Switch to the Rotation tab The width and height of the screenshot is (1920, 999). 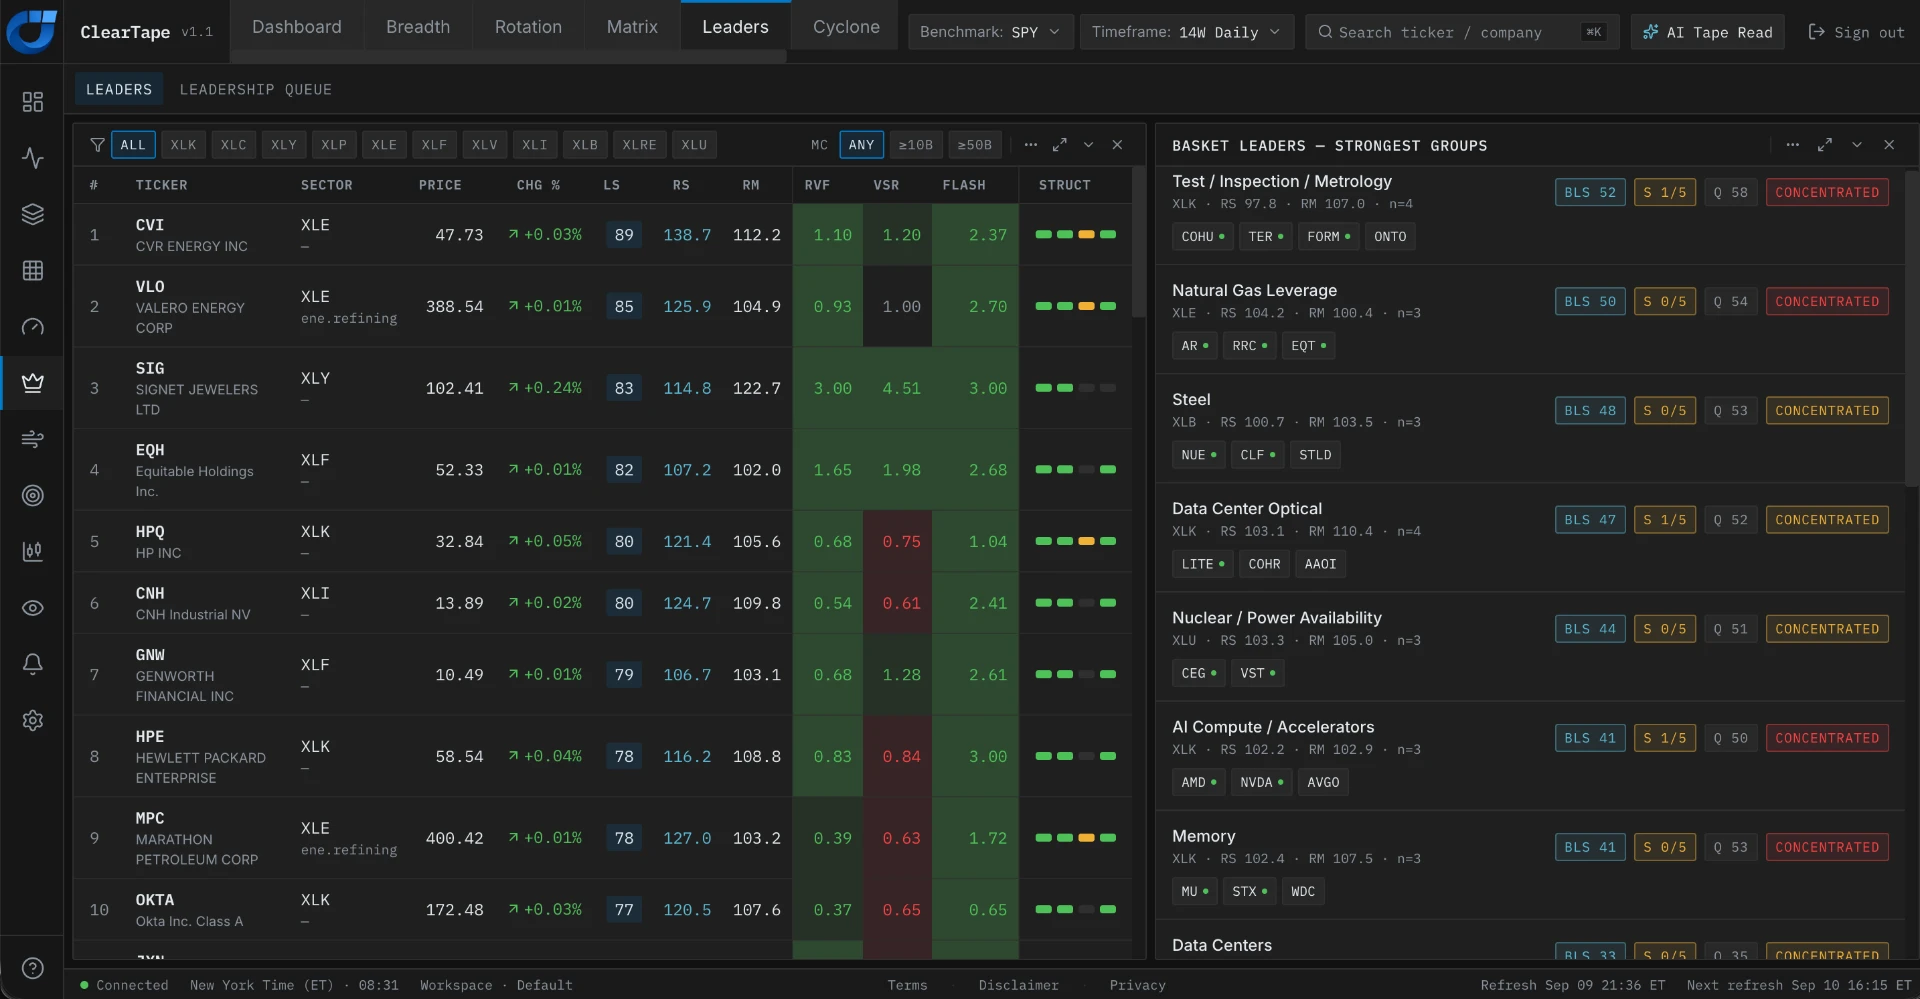click(528, 27)
